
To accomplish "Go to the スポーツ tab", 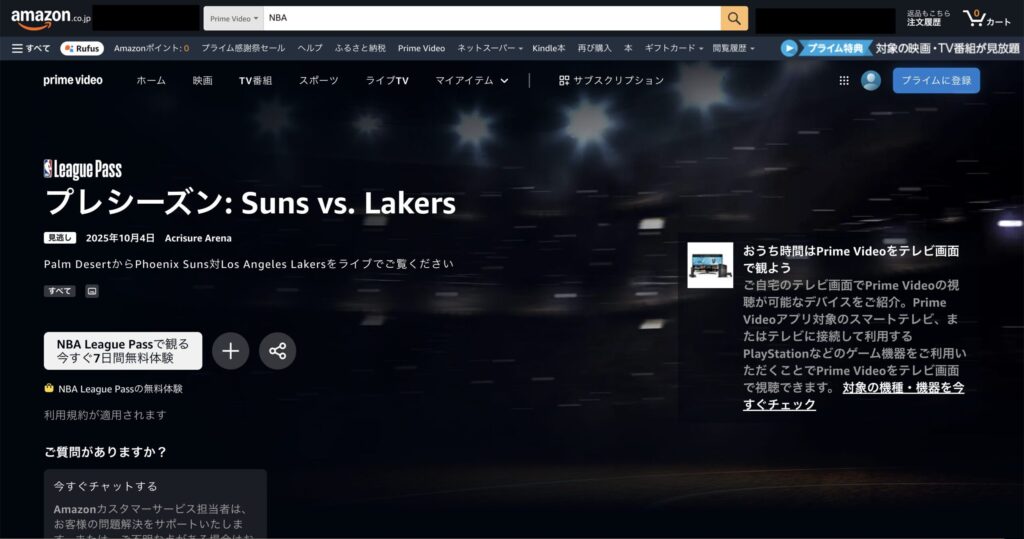I will point(318,80).
